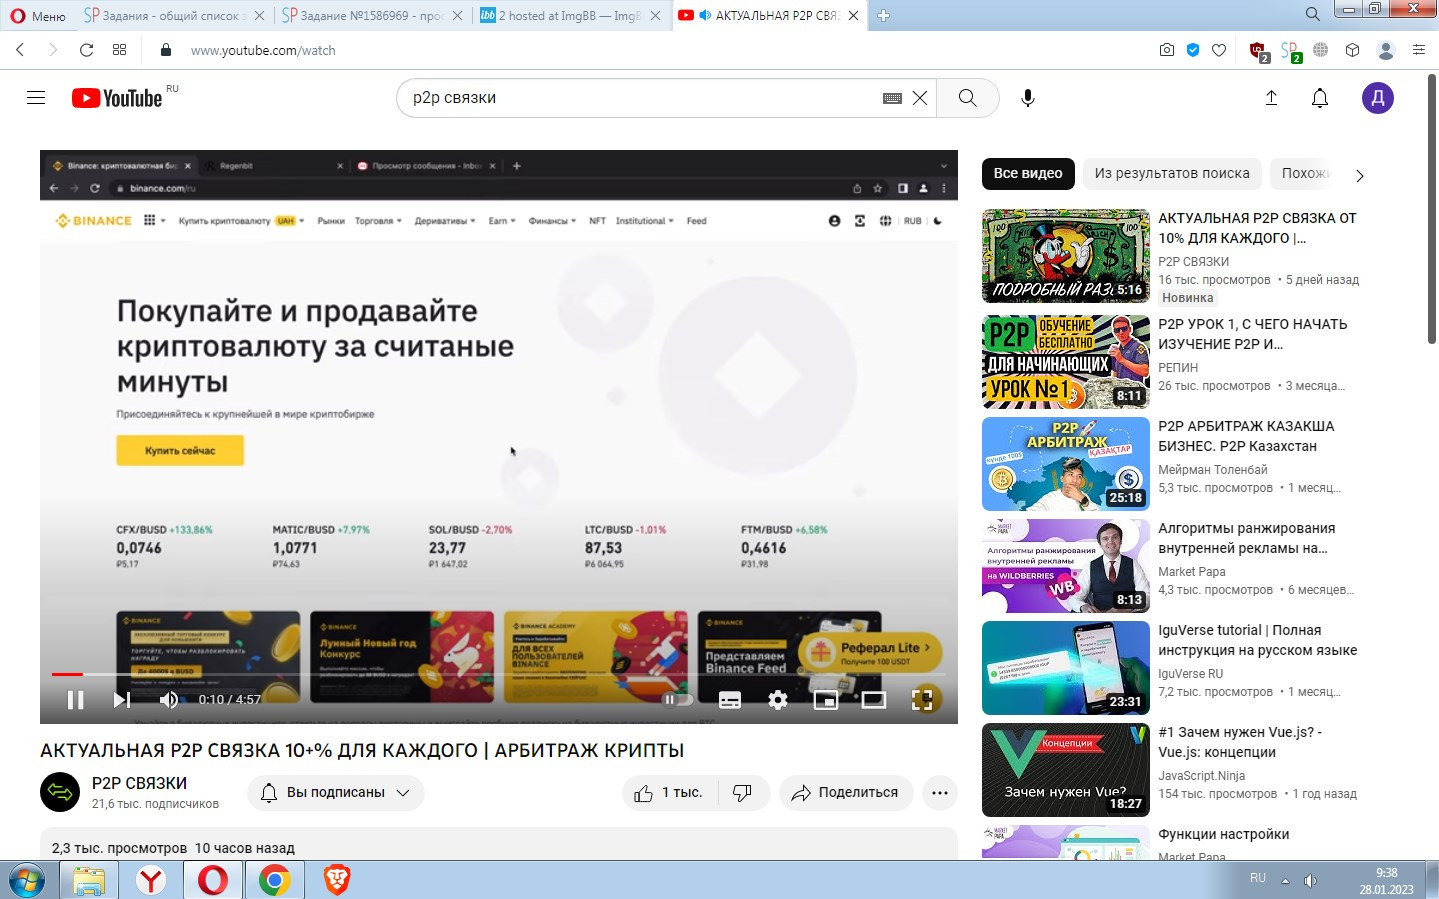This screenshot has width=1439, height=899.
Task: Toggle autoplay switch in player
Action: click(678, 700)
